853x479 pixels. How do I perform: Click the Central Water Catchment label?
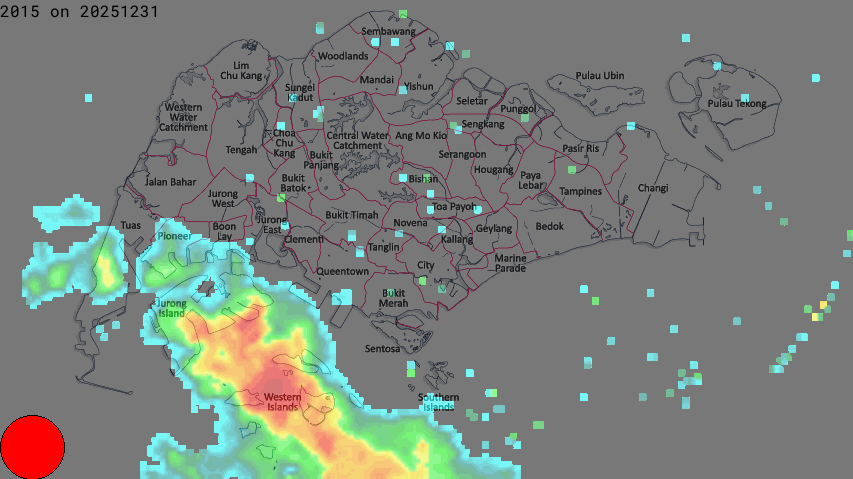click(x=357, y=140)
